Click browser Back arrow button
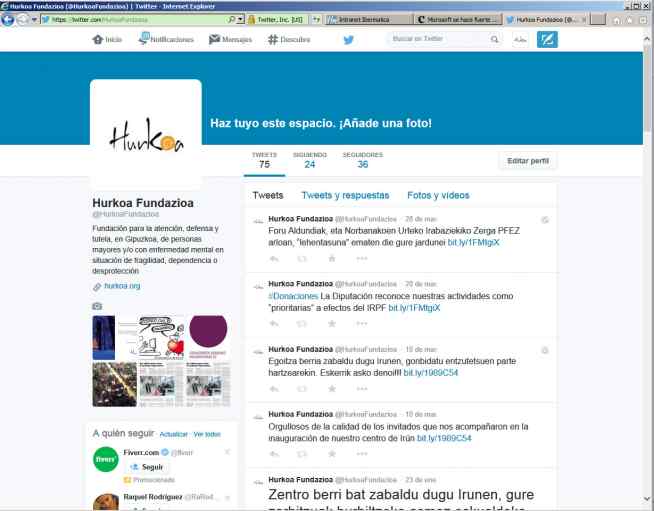The height and width of the screenshot is (511, 654). point(8,20)
